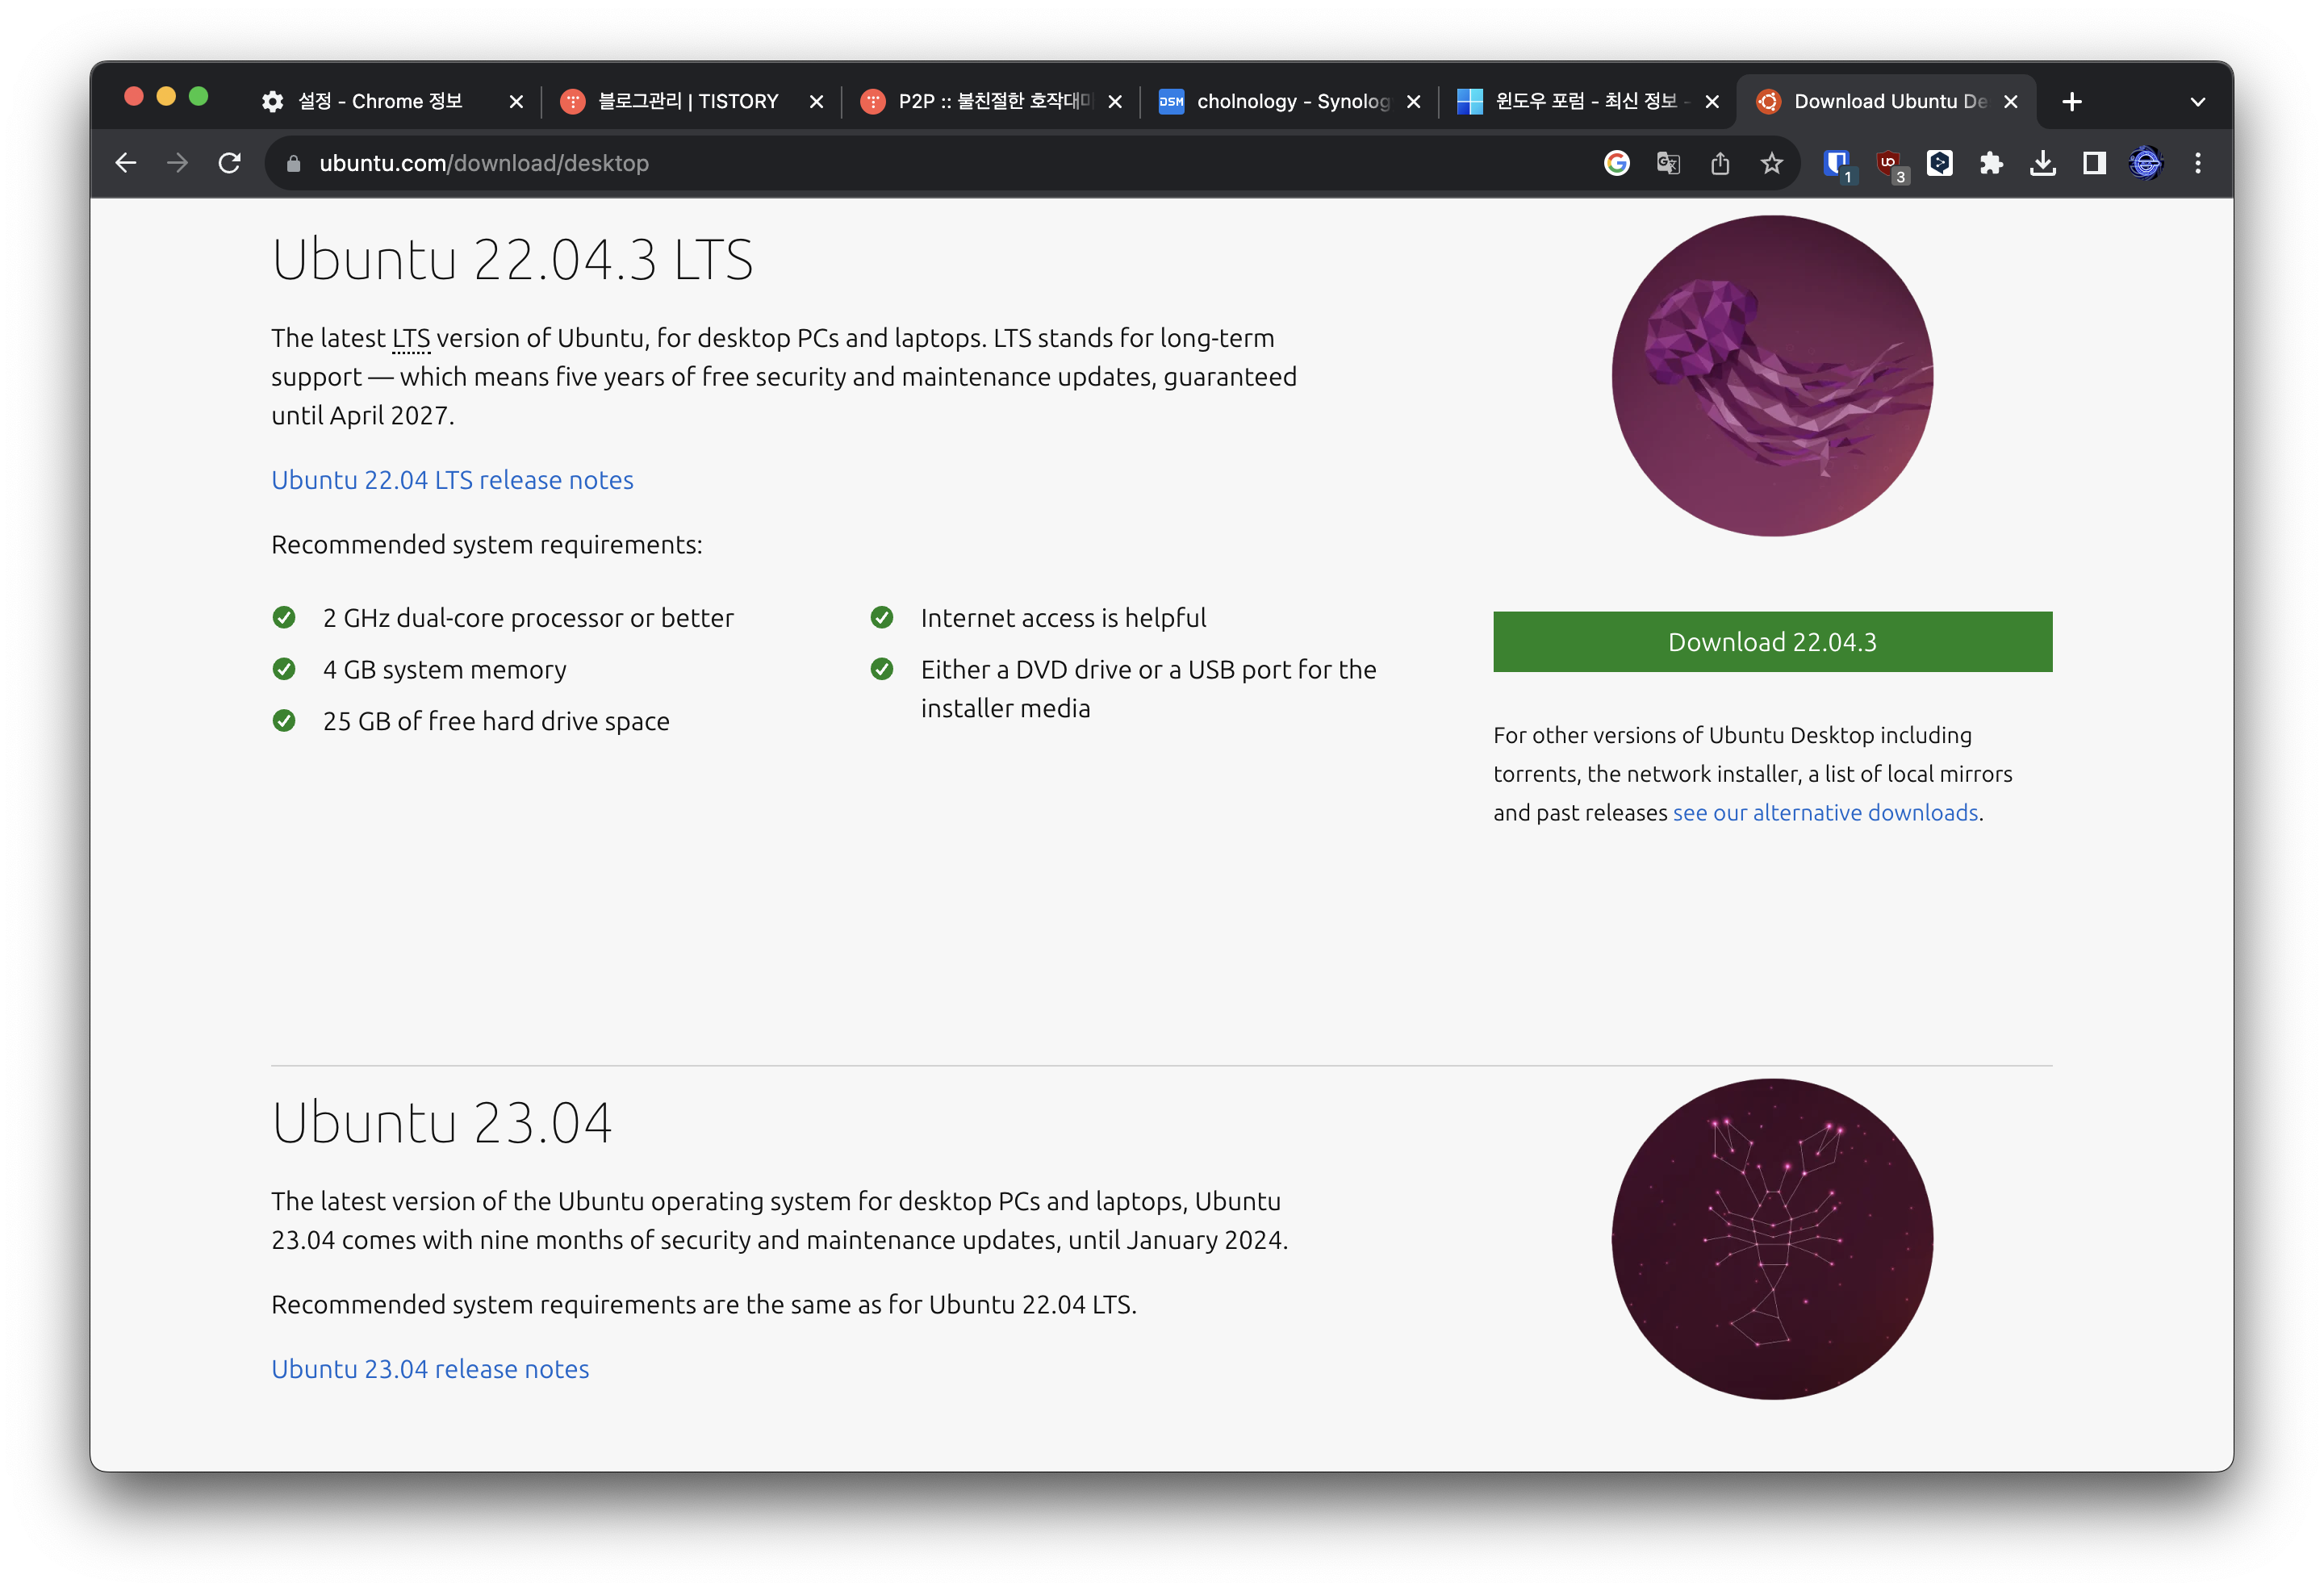Switch to the 설정 - Chrome 정보 tab
This screenshot has height=1591, width=2324.
pyautogui.click(x=380, y=101)
